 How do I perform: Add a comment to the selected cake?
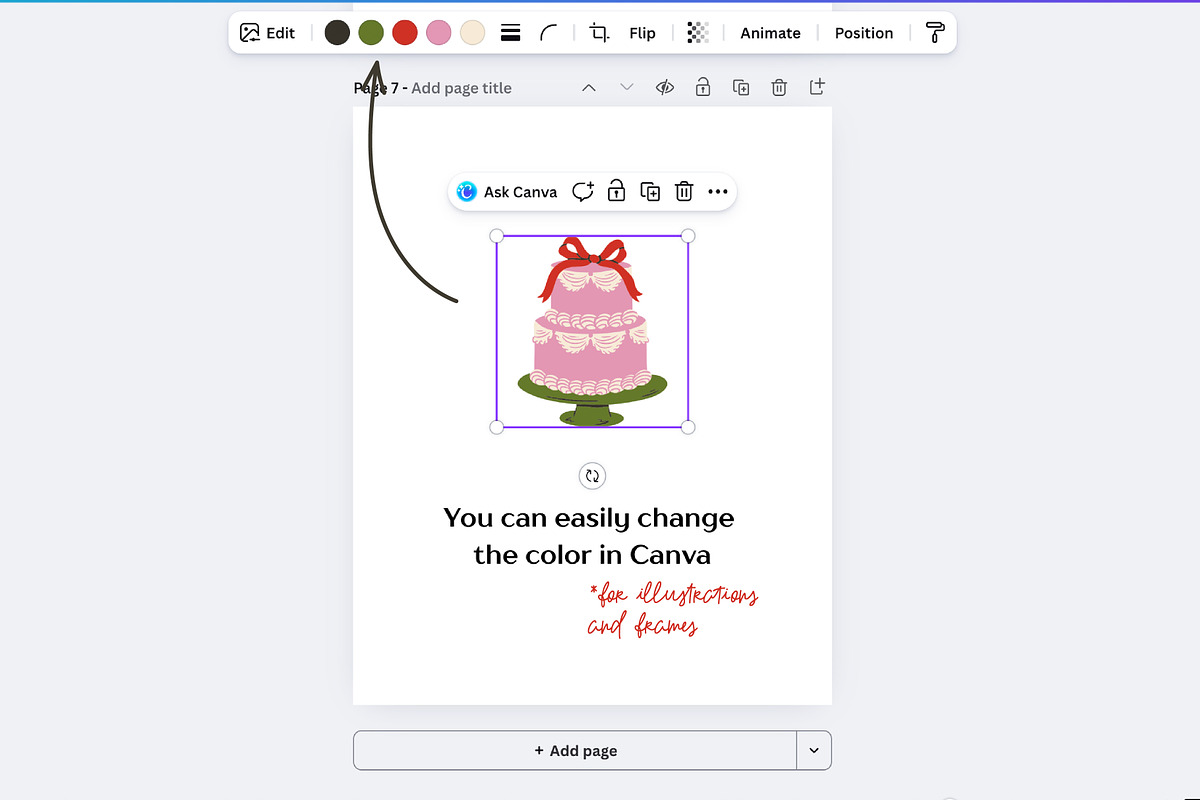coord(583,192)
